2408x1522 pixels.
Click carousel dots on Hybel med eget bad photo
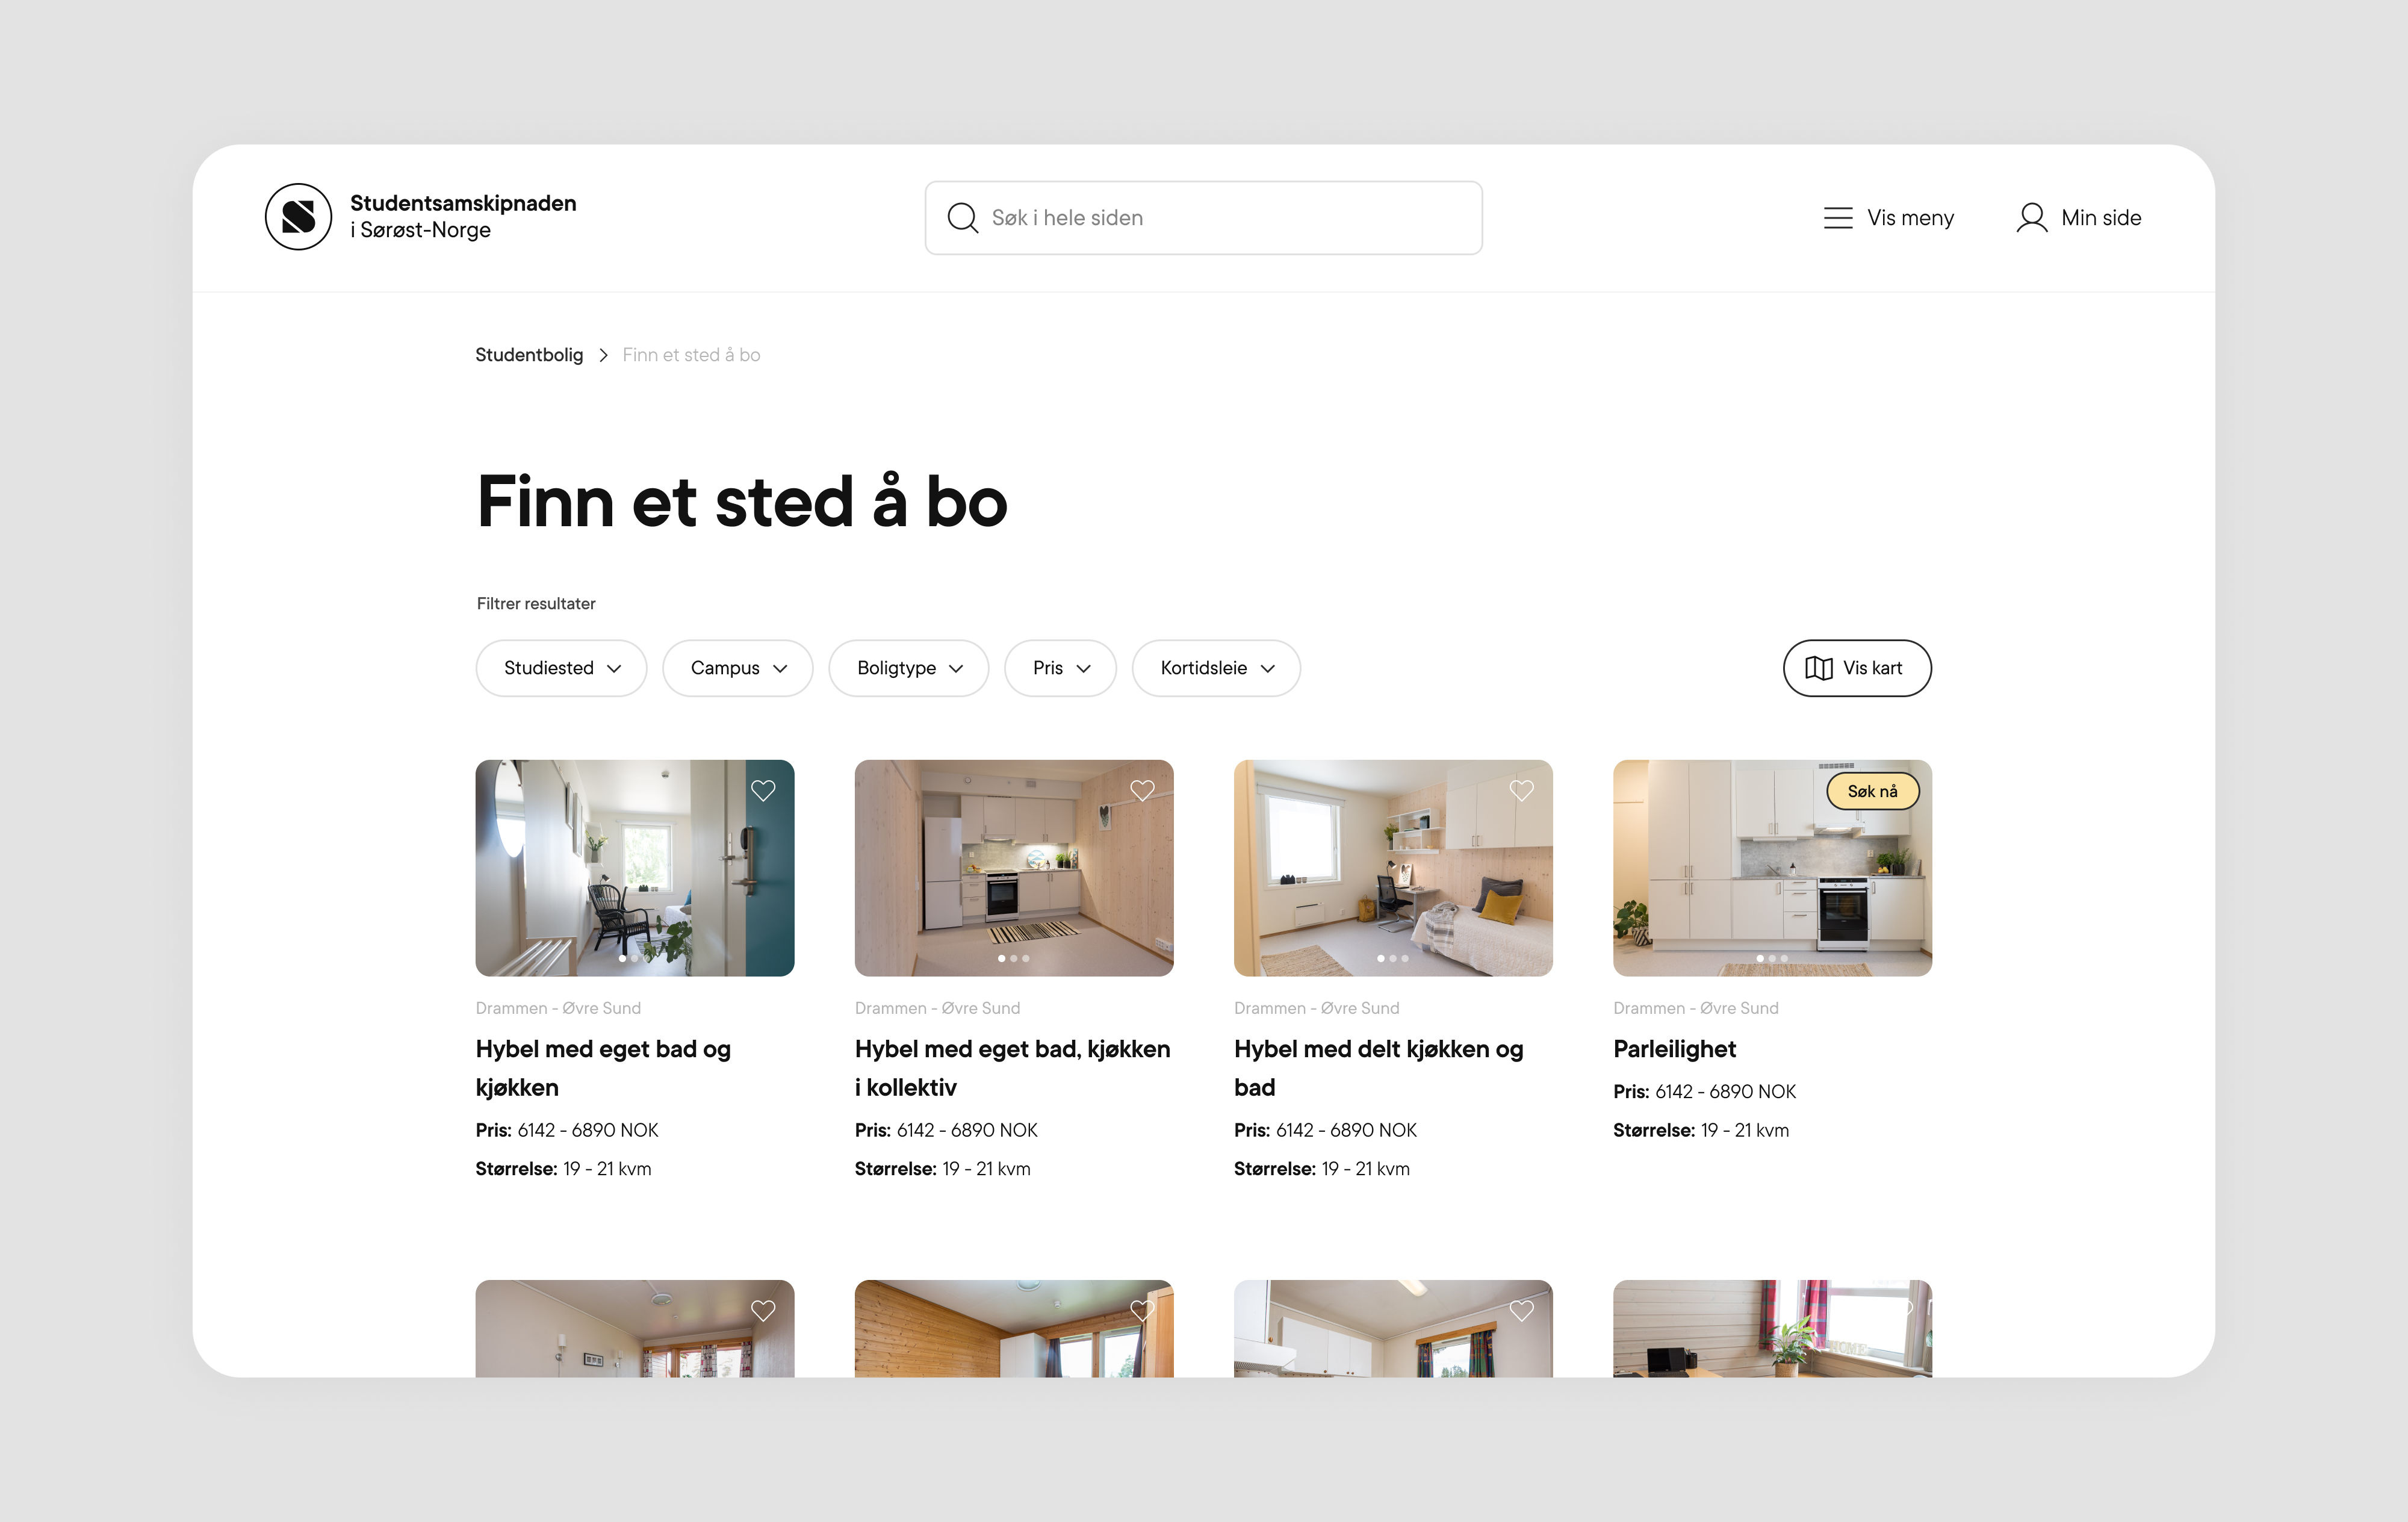(x=634, y=959)
